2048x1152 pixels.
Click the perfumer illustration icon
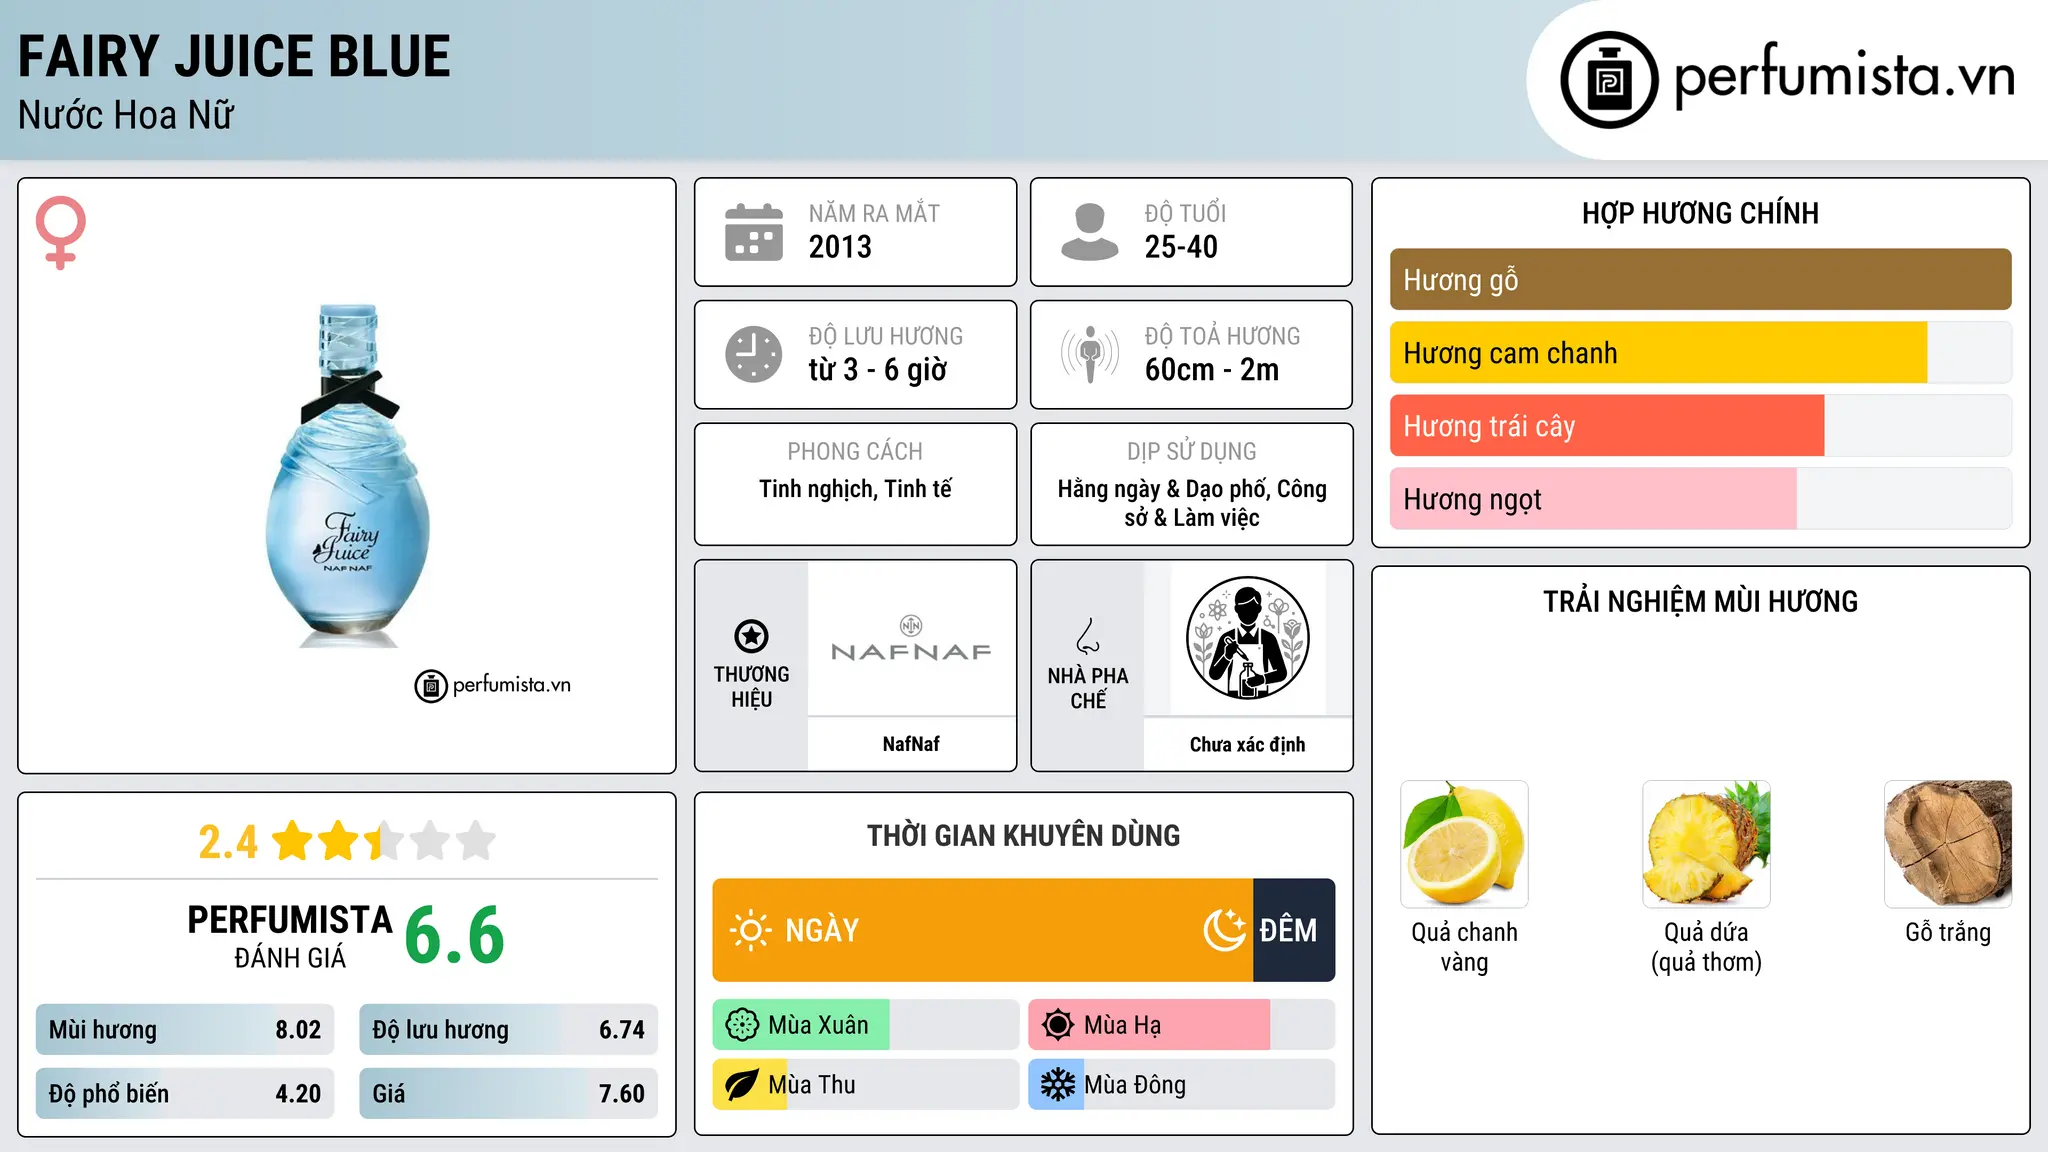point(1247,638)
